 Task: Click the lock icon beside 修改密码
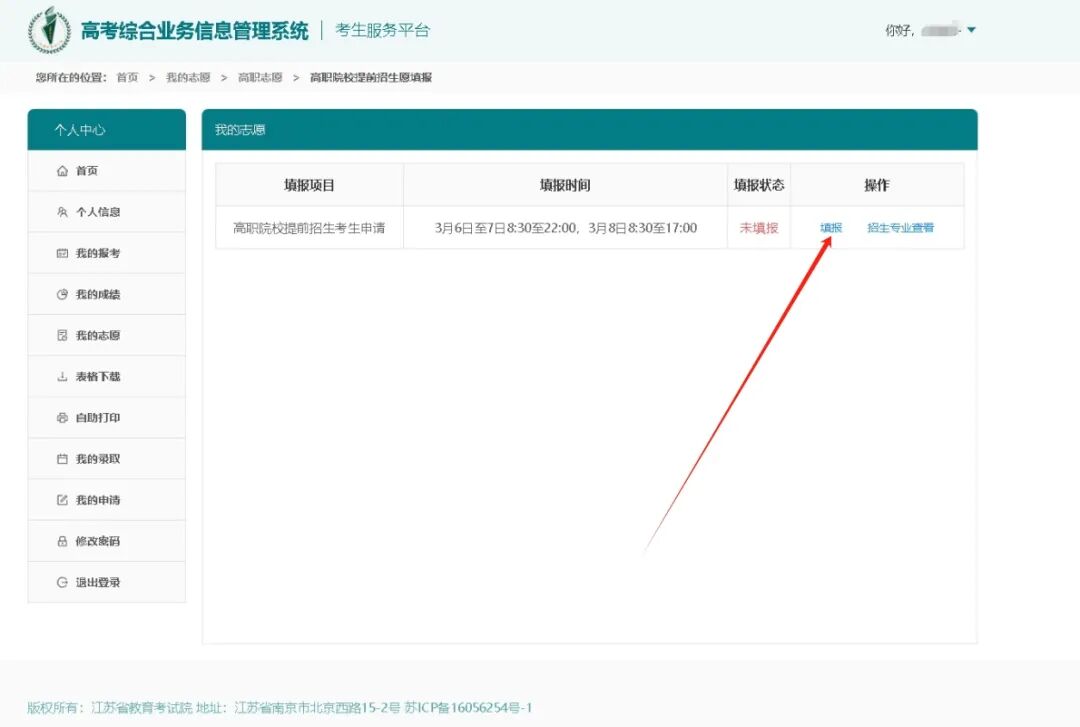click(x=62, y=542)
